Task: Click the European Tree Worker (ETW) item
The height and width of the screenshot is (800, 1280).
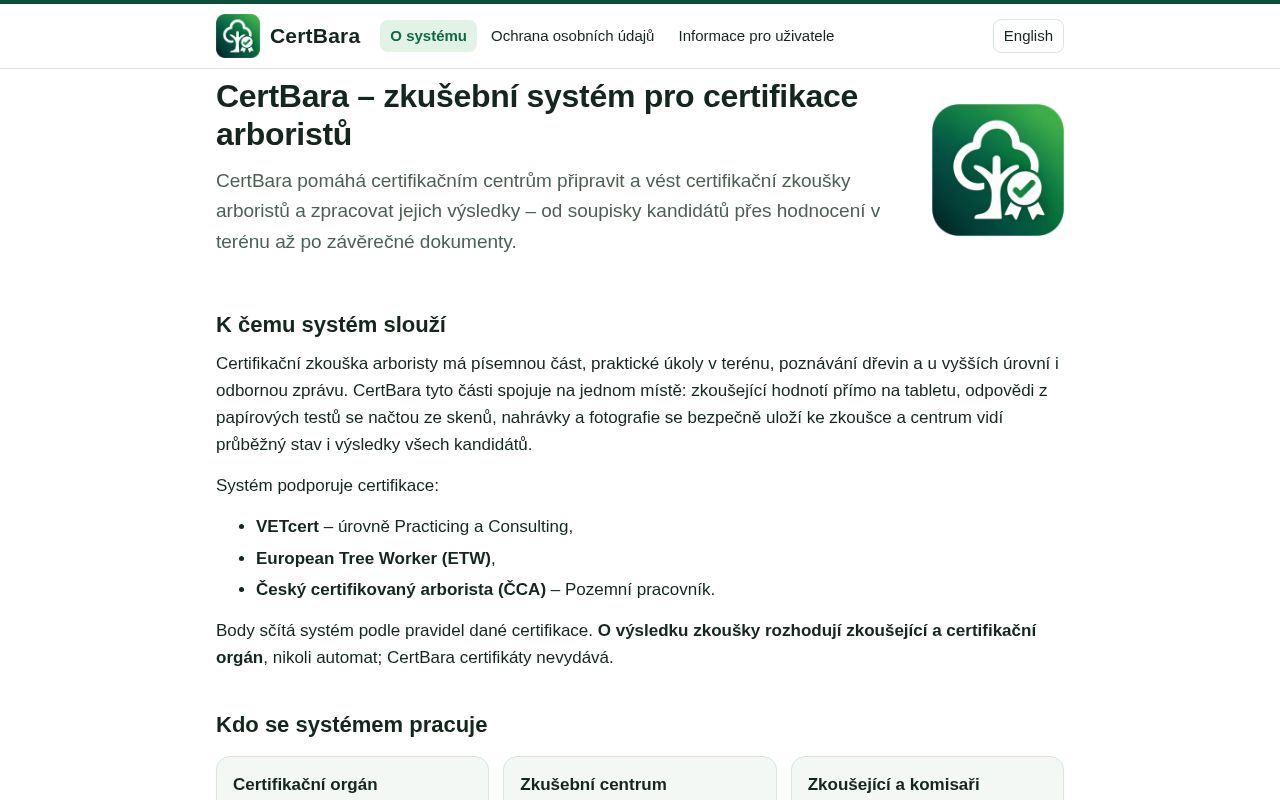Action: (x=376, y=558)
